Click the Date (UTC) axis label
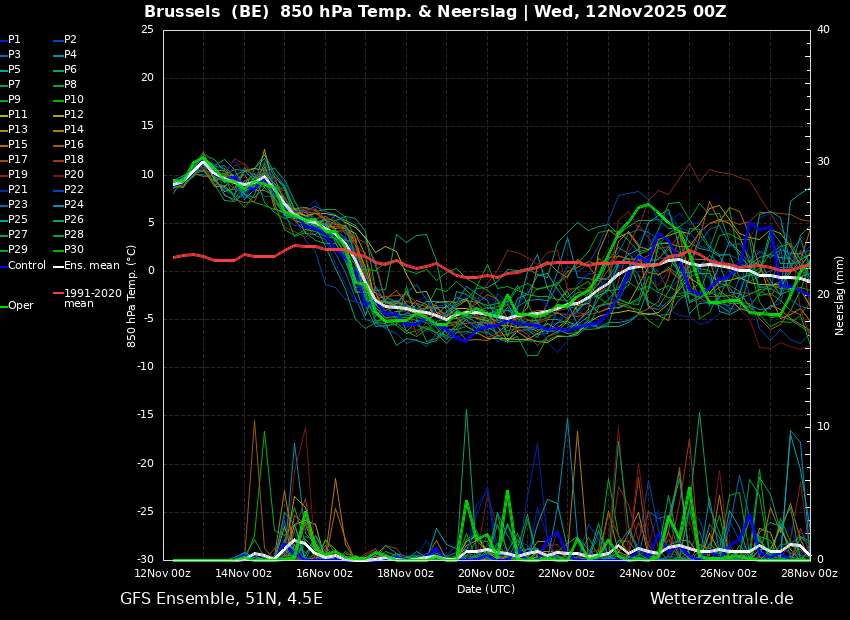The image size is (850, 620). coord(486,589)
